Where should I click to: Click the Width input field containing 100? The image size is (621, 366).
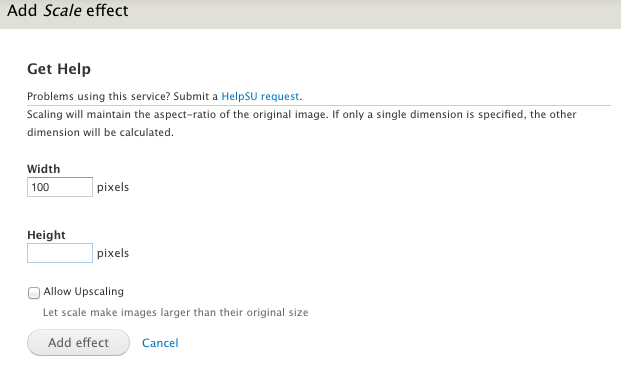coord(60,187)
